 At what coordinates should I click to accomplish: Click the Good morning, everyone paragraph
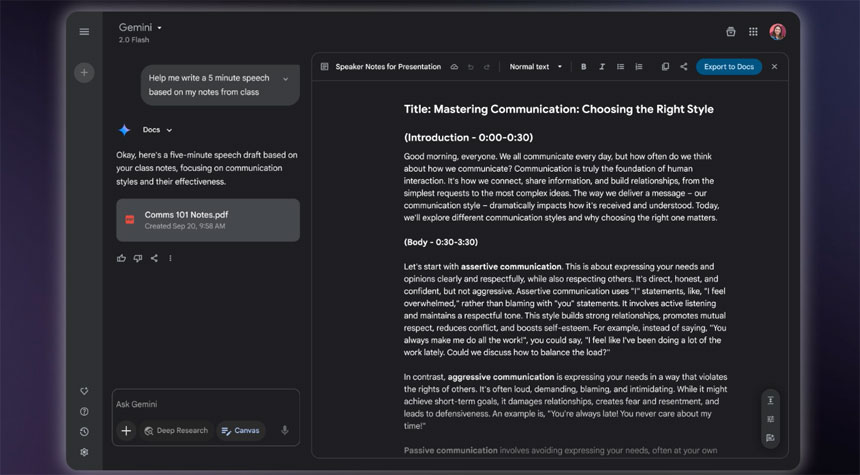[x=561, y=187]
